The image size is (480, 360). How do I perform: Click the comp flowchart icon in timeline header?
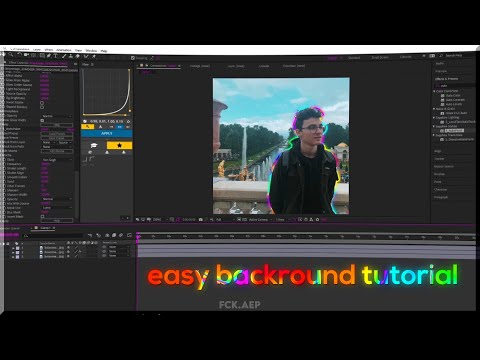90,235
